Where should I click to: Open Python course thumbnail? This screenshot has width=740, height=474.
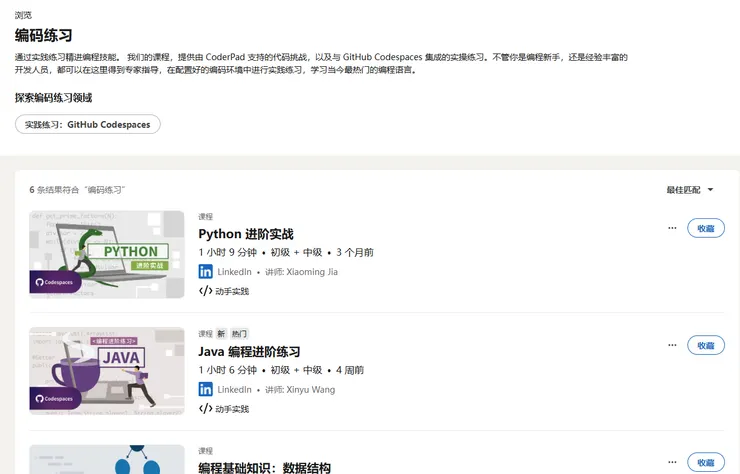[107, 254]
